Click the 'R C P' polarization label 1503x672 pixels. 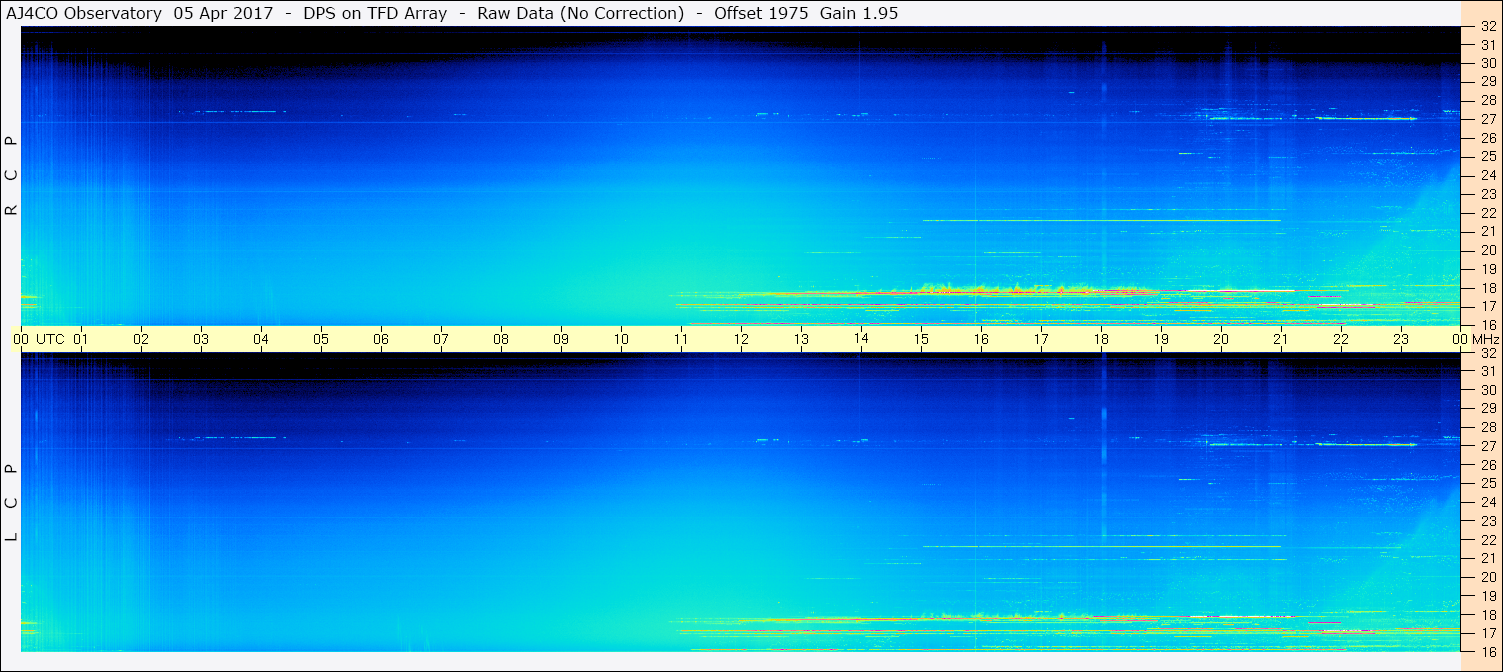(11, 176)
